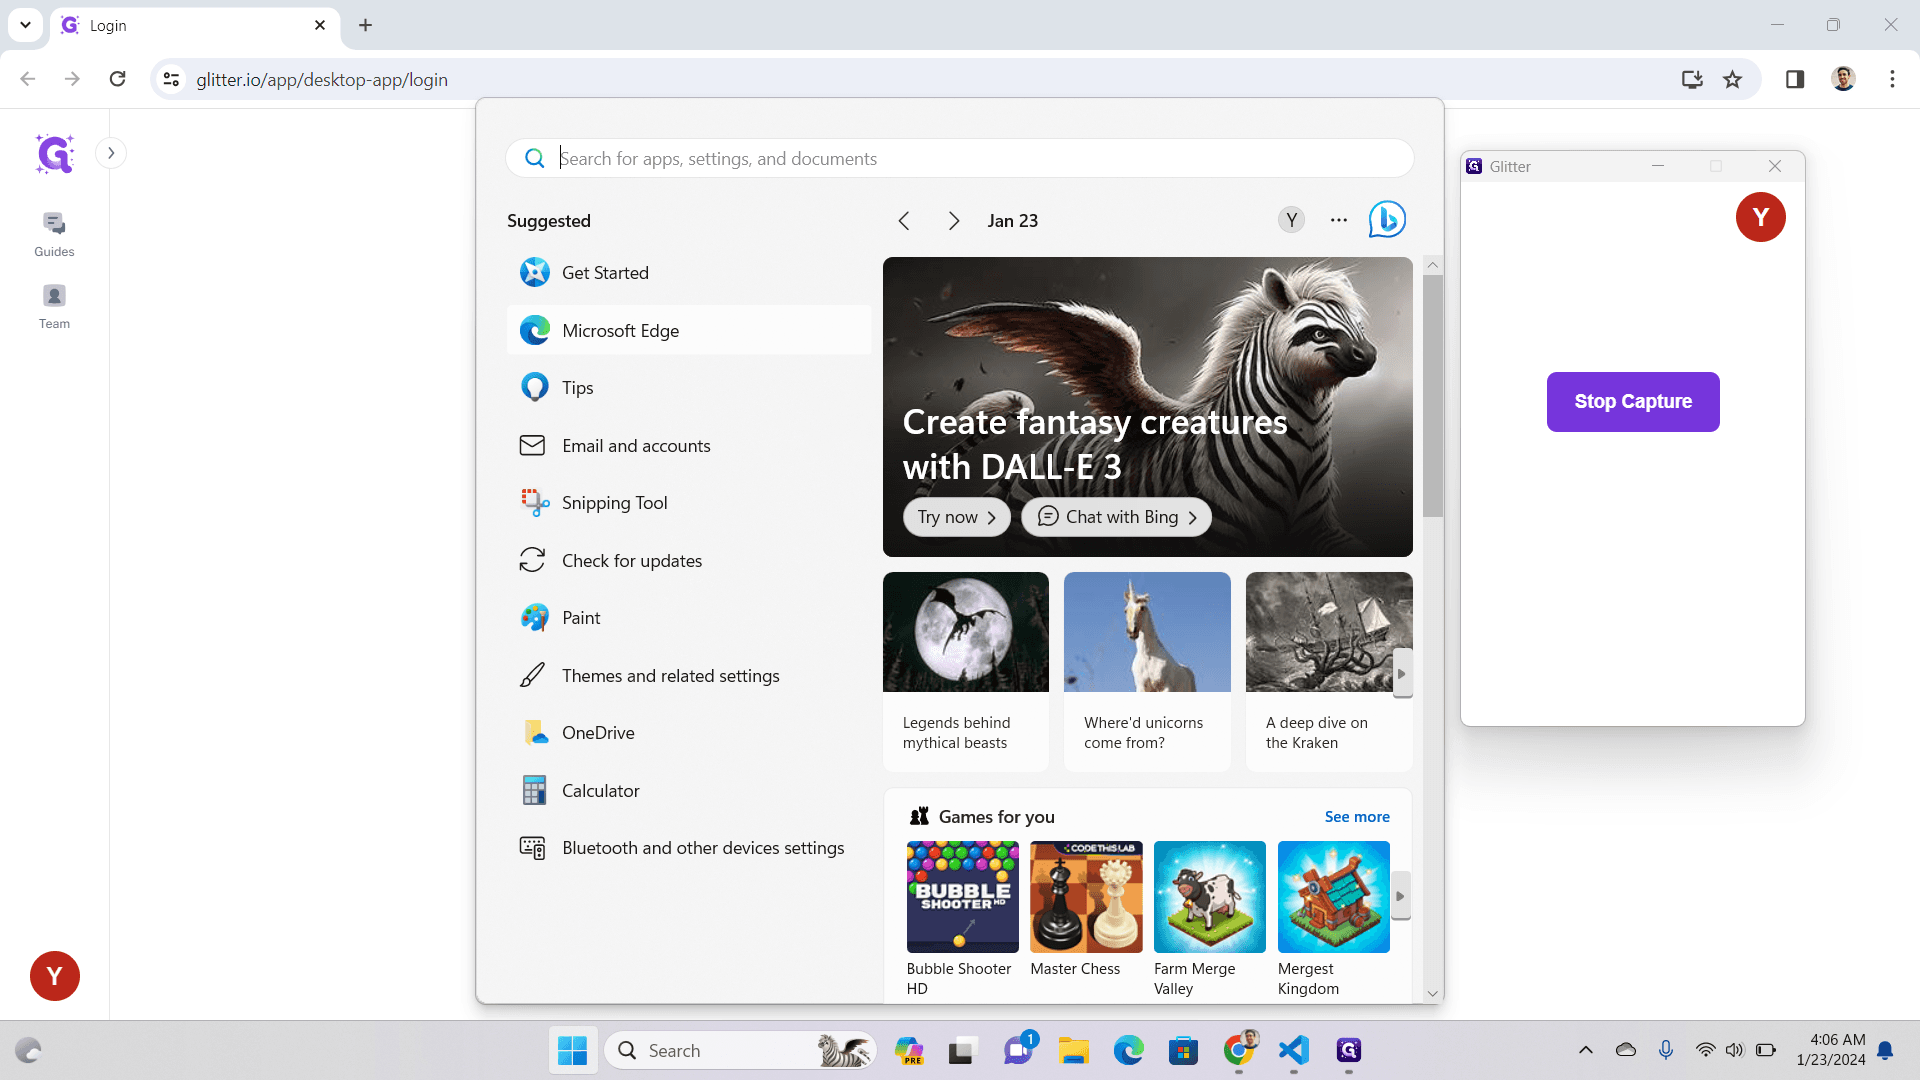Select Check for updates
The height and width of the screenshot is (1080, 1920).
[x=689, y=561]
